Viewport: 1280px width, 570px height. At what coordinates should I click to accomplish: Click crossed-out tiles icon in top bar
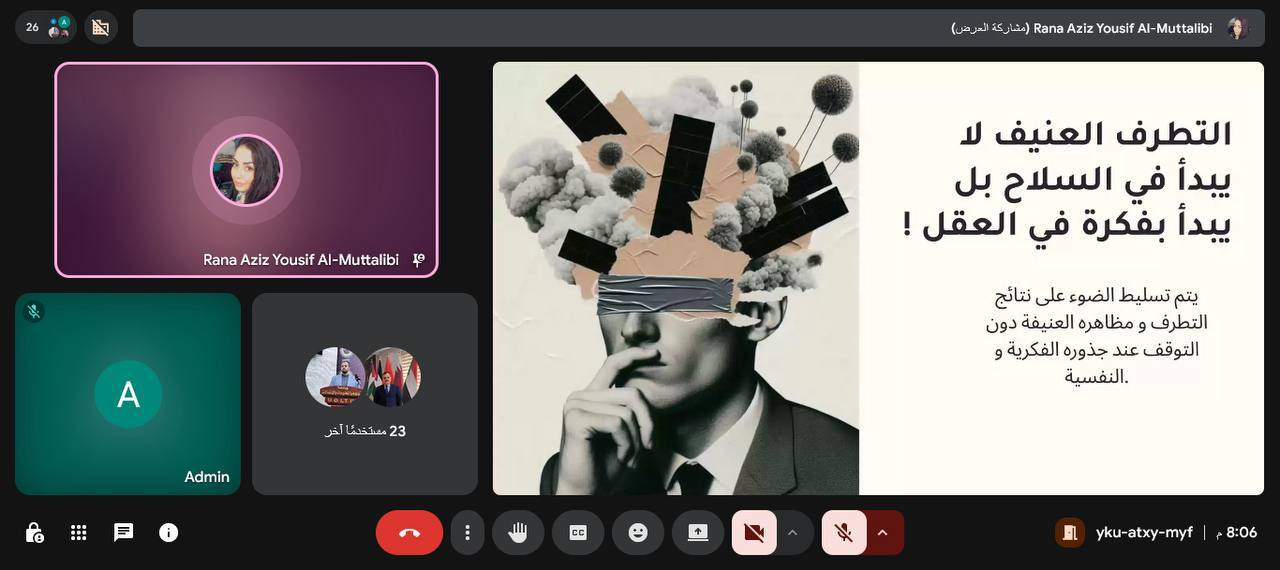point(101,27)
